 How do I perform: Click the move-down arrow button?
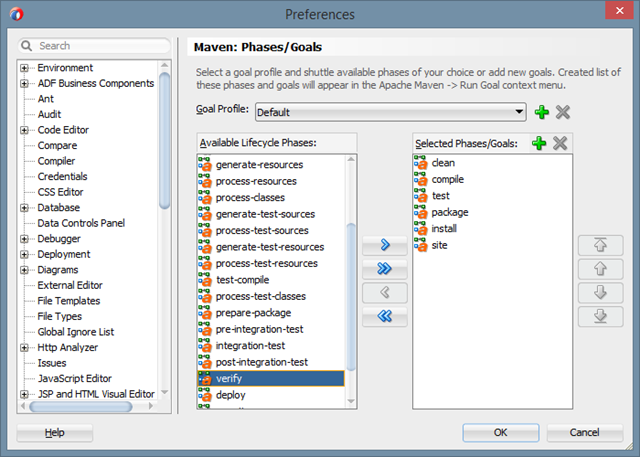(600, 293)
